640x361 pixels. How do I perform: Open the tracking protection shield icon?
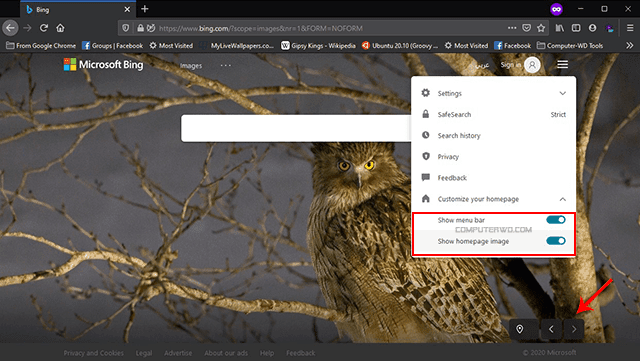click(126, 28)
